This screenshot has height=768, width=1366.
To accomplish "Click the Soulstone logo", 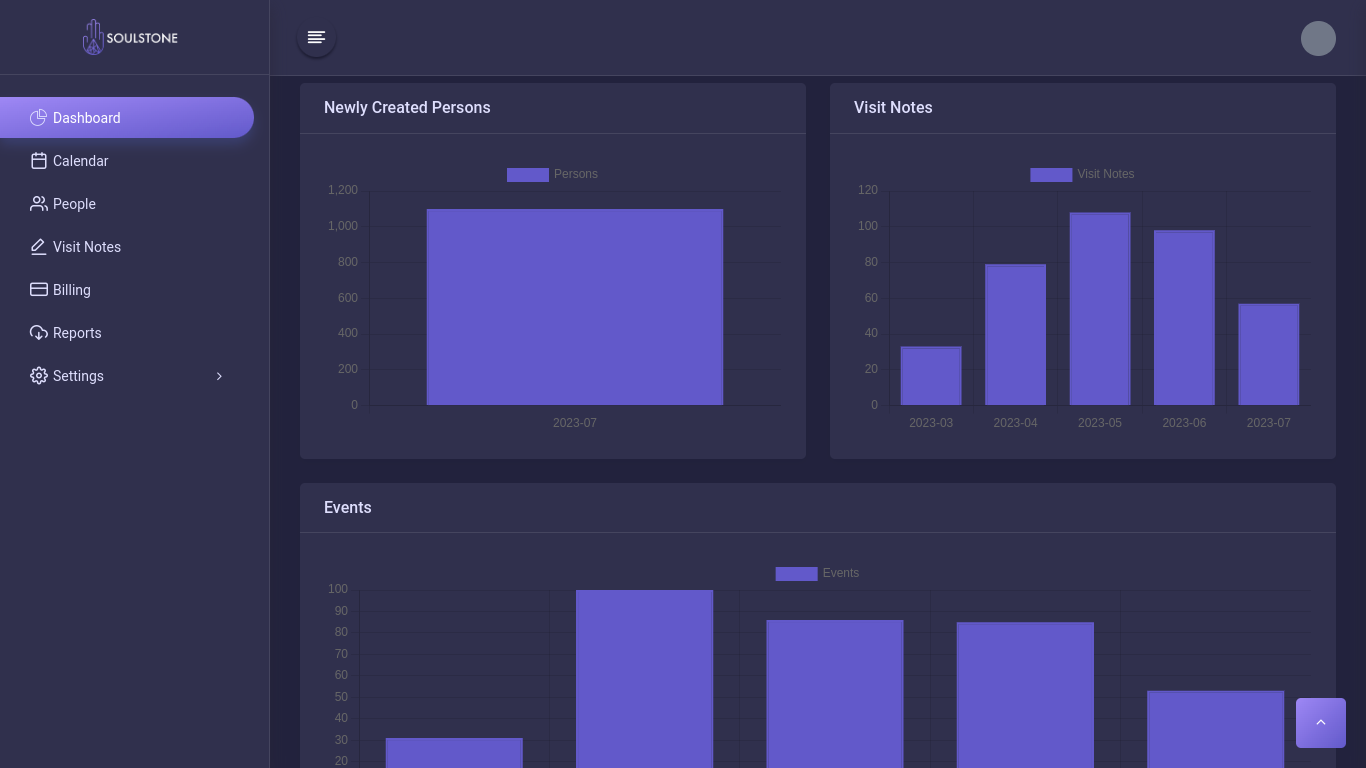I will (x=129, y=37).
